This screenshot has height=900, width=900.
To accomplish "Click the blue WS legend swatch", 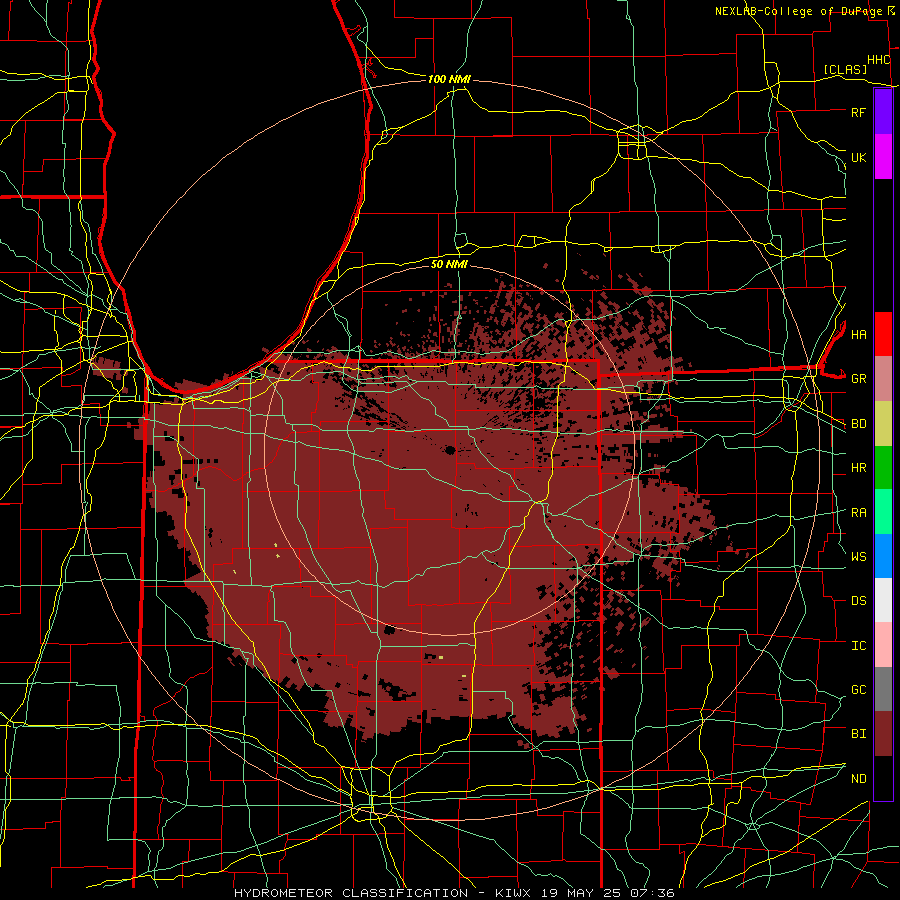I will pyautogui.click(x=883, y=556).
